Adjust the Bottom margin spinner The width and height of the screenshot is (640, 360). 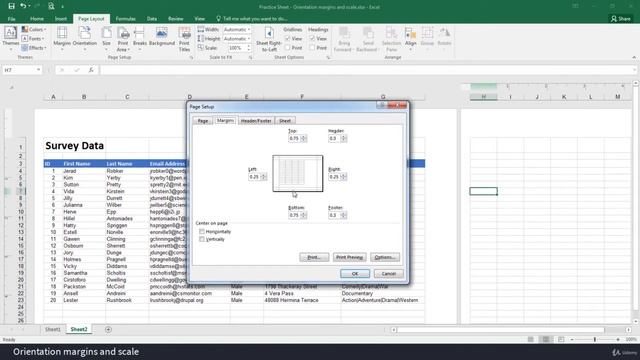303,215
